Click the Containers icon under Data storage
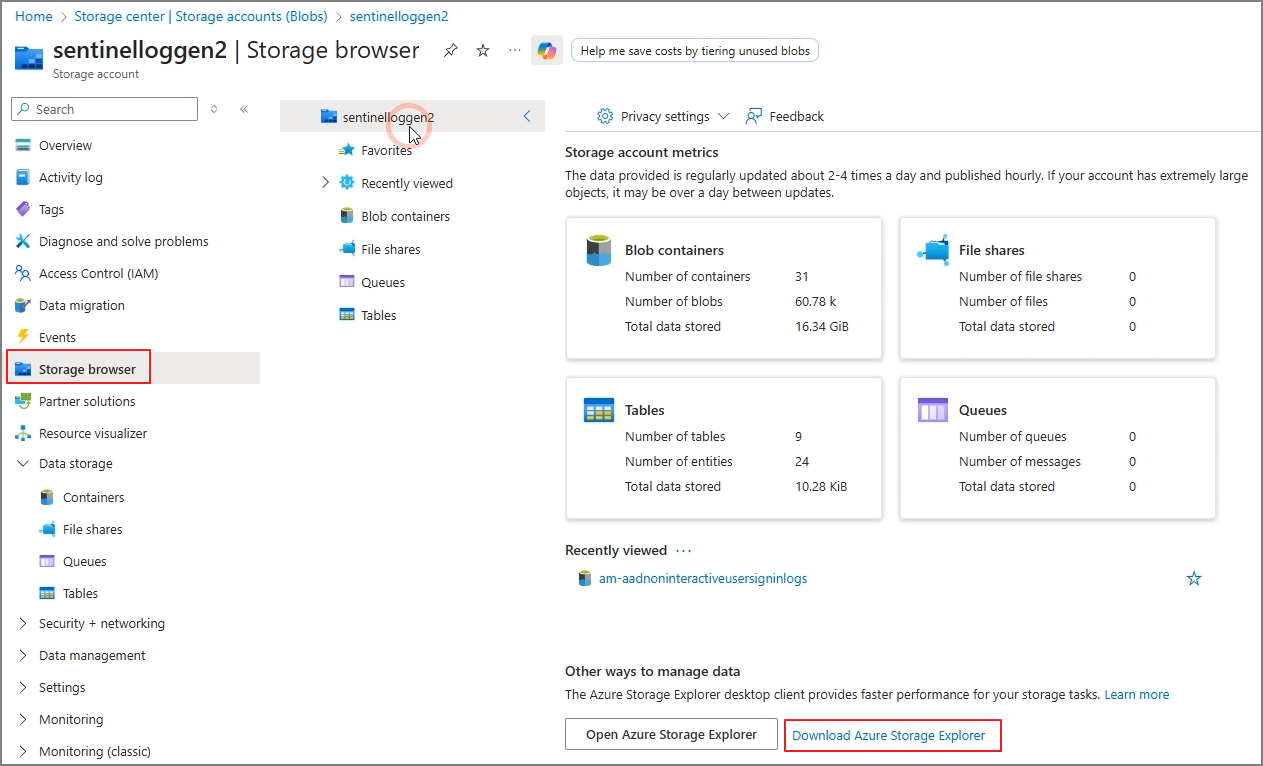This screenshot has height=766, width=1263. 47,497
